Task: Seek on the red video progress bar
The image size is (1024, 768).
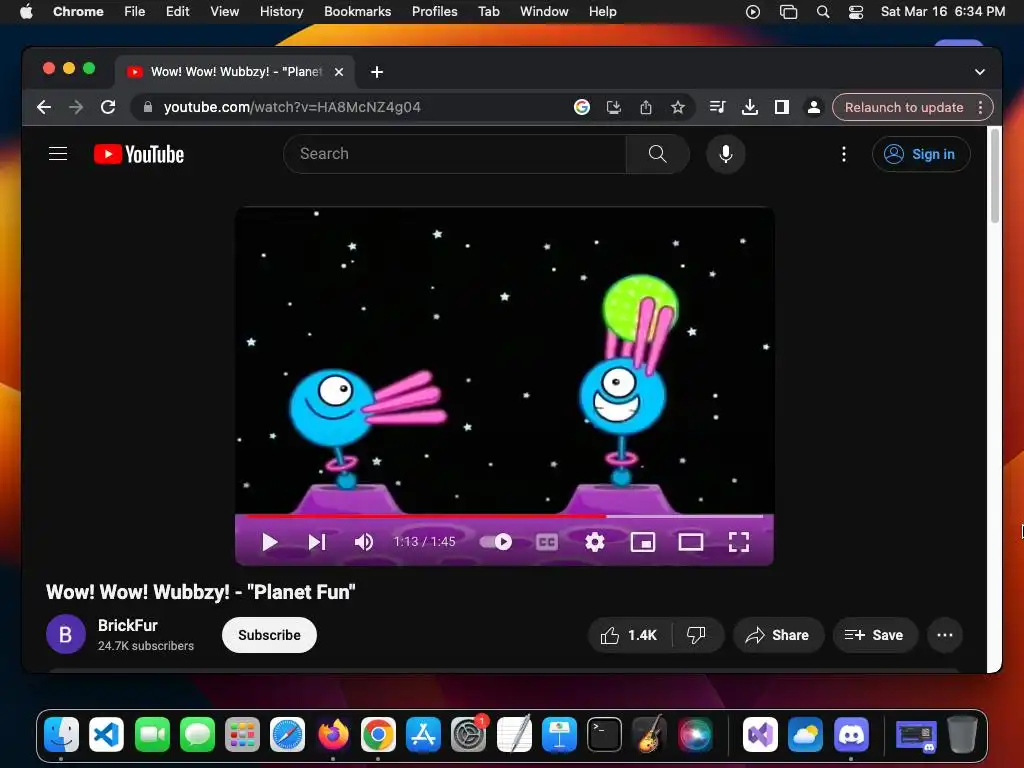Action: 504,516
